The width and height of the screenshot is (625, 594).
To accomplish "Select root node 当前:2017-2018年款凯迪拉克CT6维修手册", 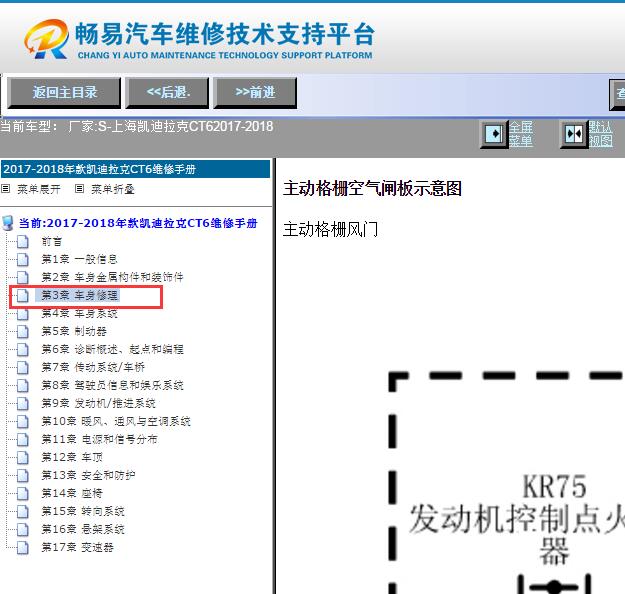I will click(x=138, y=223).
